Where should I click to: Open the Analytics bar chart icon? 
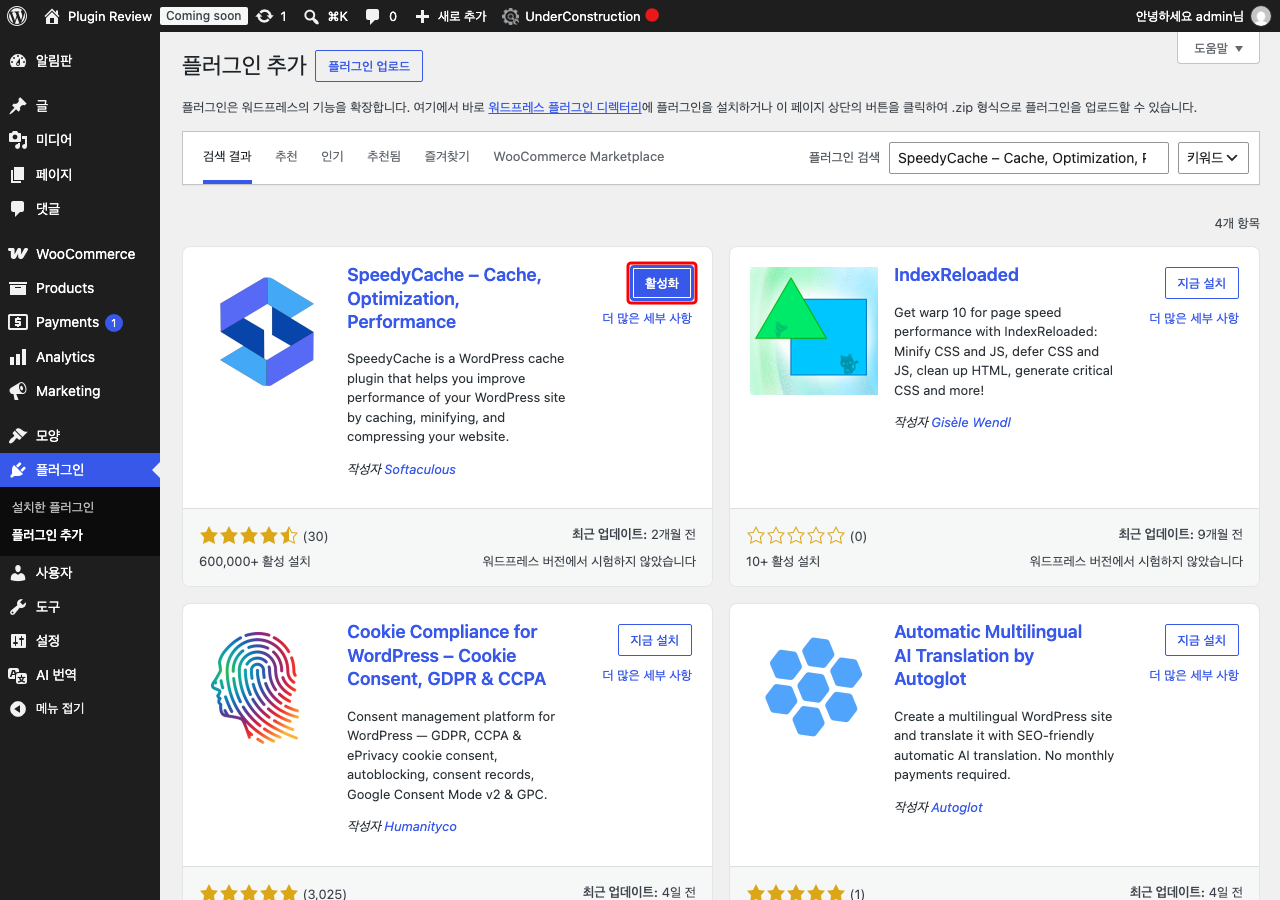tap(18, 357)
